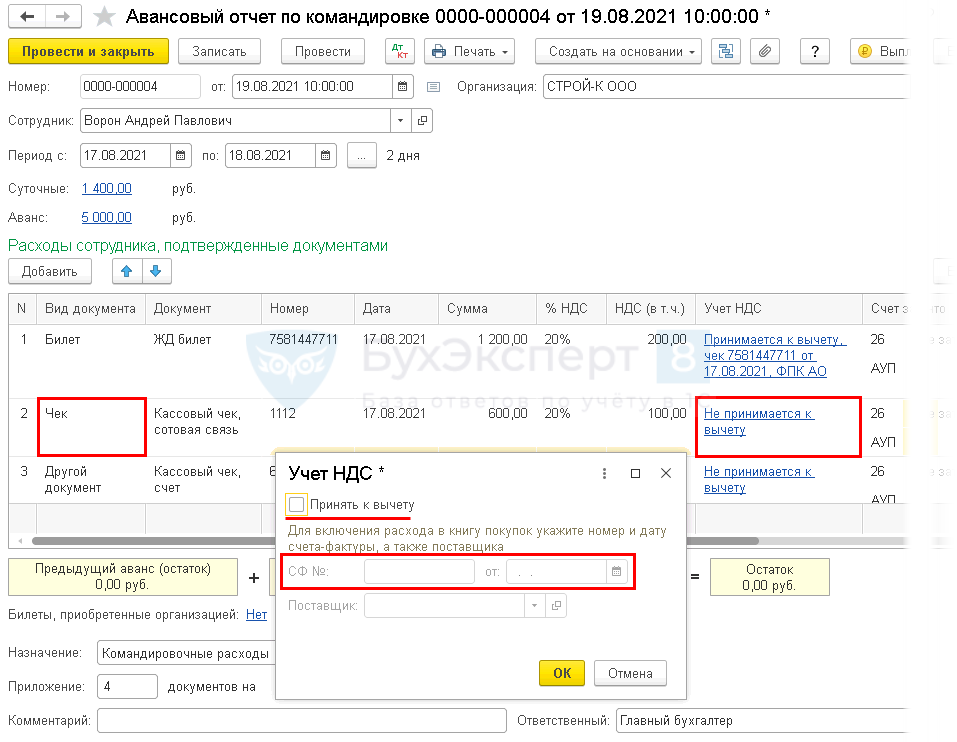
Task: Mark document as favorite with star
Action: click(x=103, y=17)
